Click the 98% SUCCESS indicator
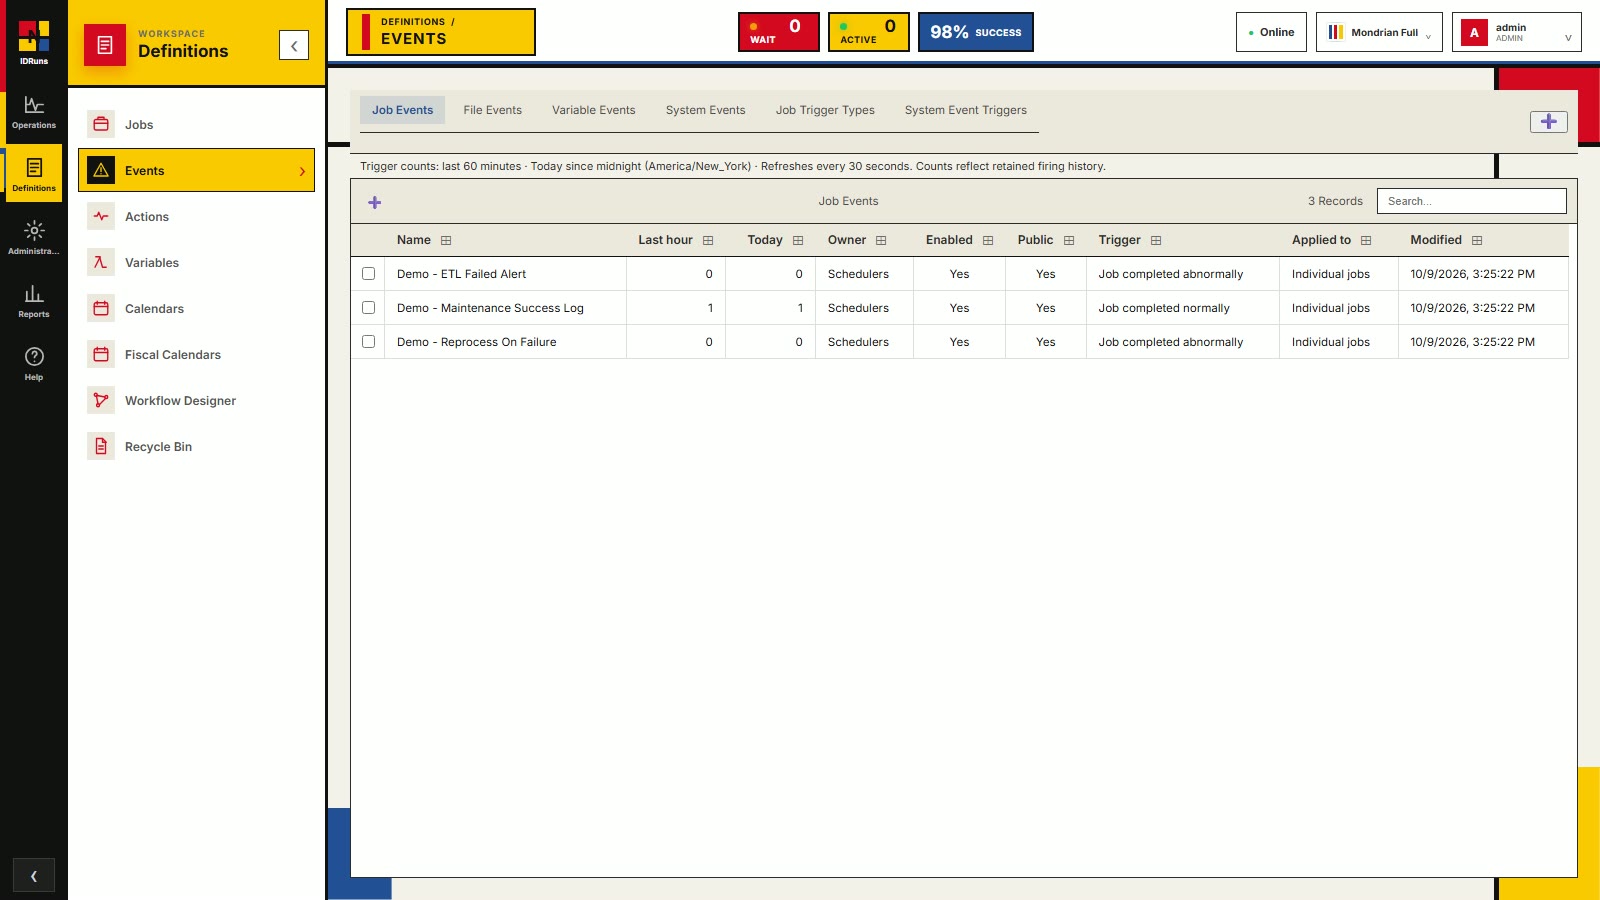 pyautogui.click(x=976, y=32)
